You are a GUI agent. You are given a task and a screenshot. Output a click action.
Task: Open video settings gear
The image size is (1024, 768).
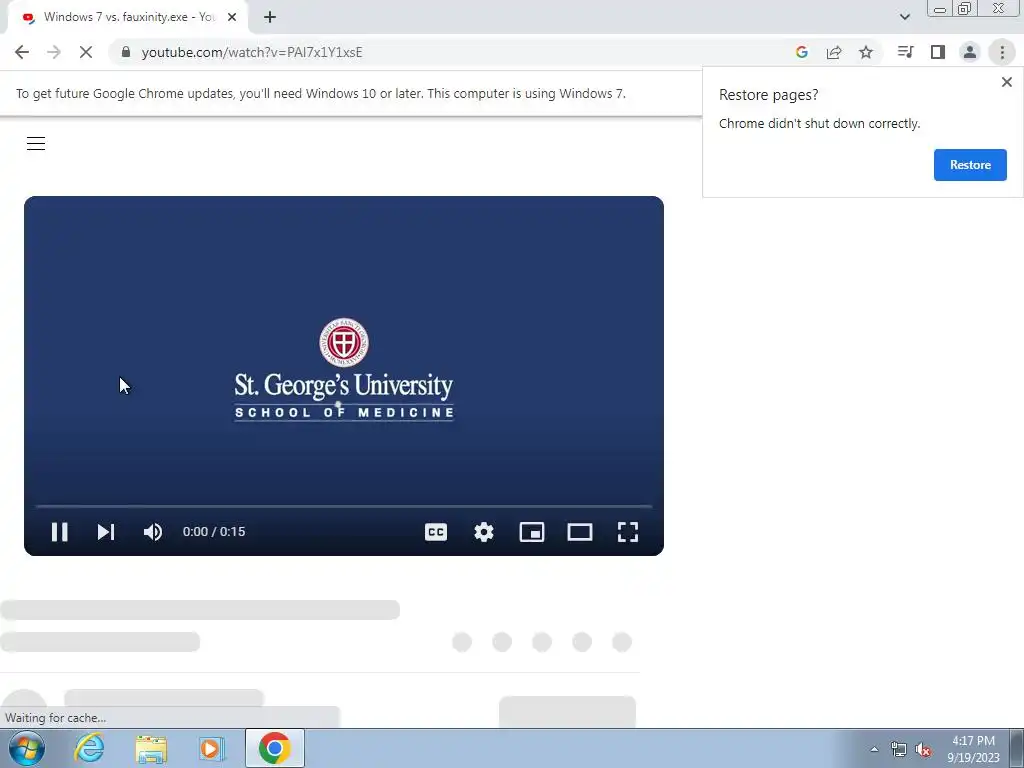[x=484, y=532]
